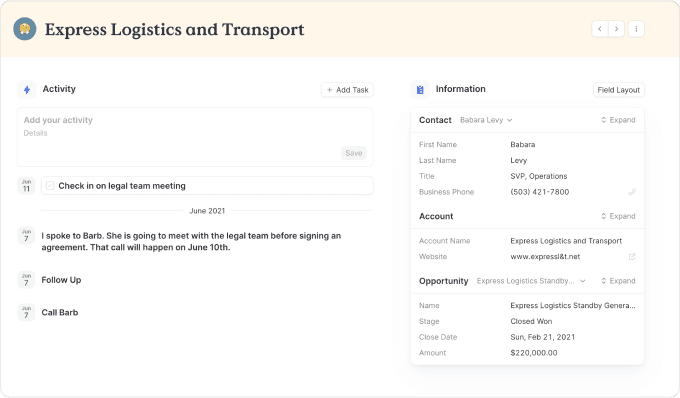Open the Follow Up activity
This screenshot has height=398, width=680.
click(x=61, y=280)
